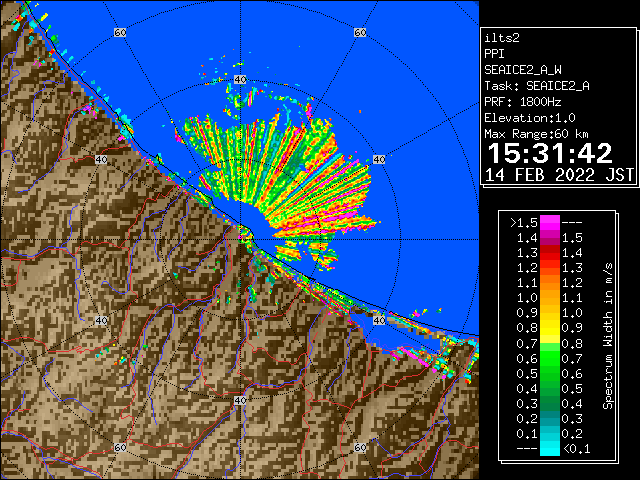This screenshot has width=640, height=480.
Task: Click the cyan swatch for widths below 0.1
Action: (x=549, y=448)
